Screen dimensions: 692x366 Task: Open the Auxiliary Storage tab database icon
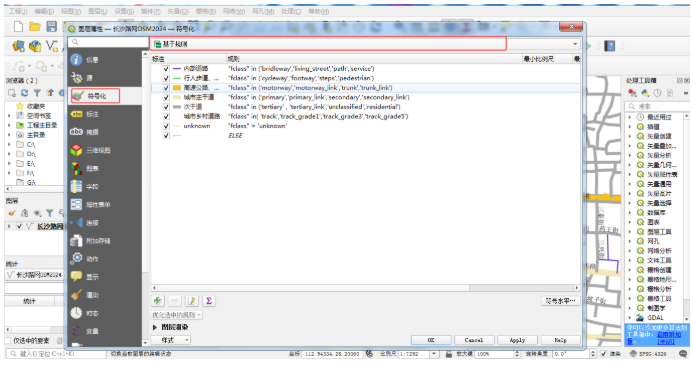[76, 241]
